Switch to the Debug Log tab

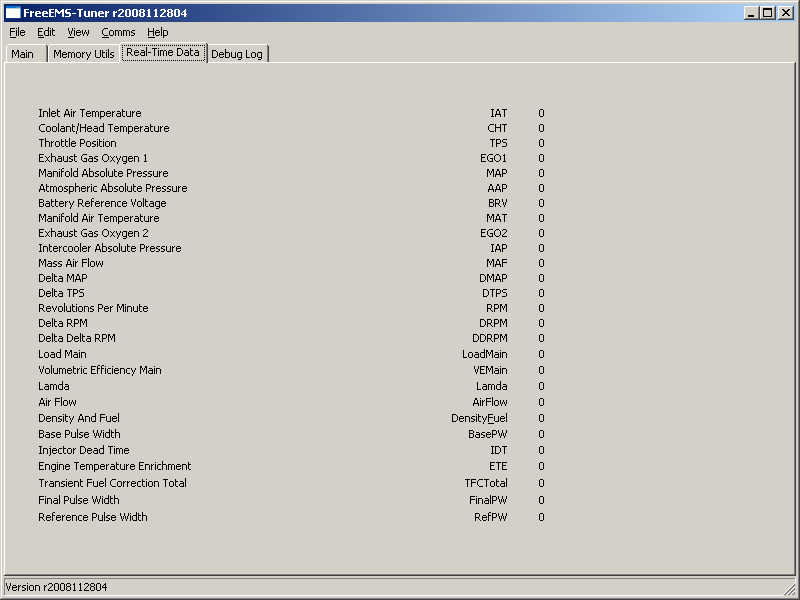point(237,54)
